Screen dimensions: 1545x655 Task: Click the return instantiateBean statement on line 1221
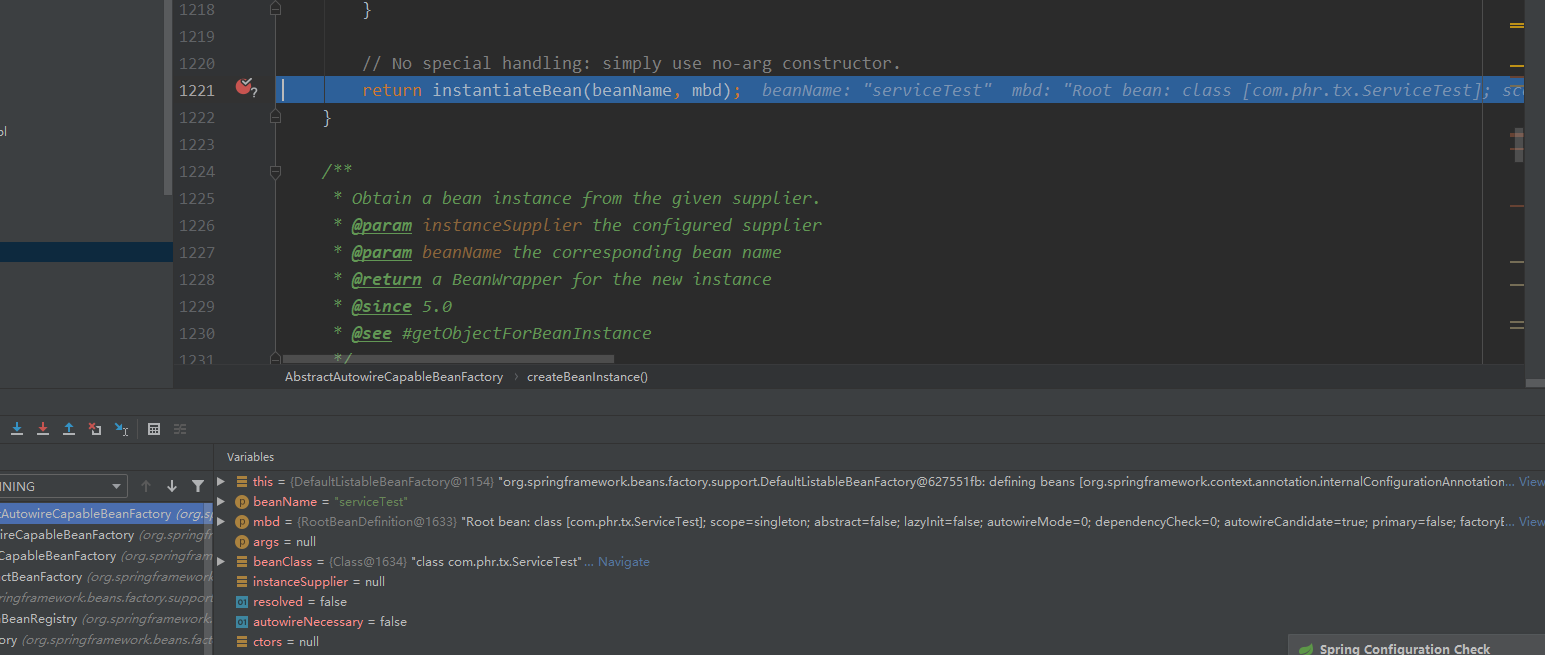pos(552,90)
